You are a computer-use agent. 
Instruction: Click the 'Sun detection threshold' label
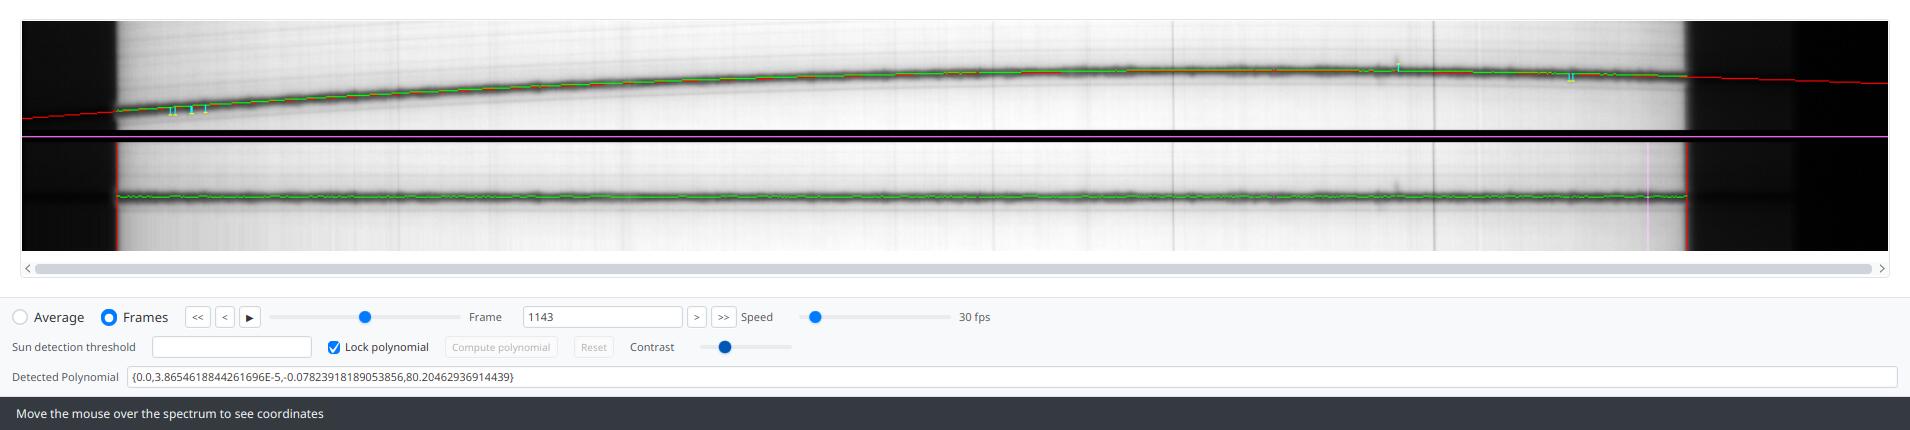[74, 347]
